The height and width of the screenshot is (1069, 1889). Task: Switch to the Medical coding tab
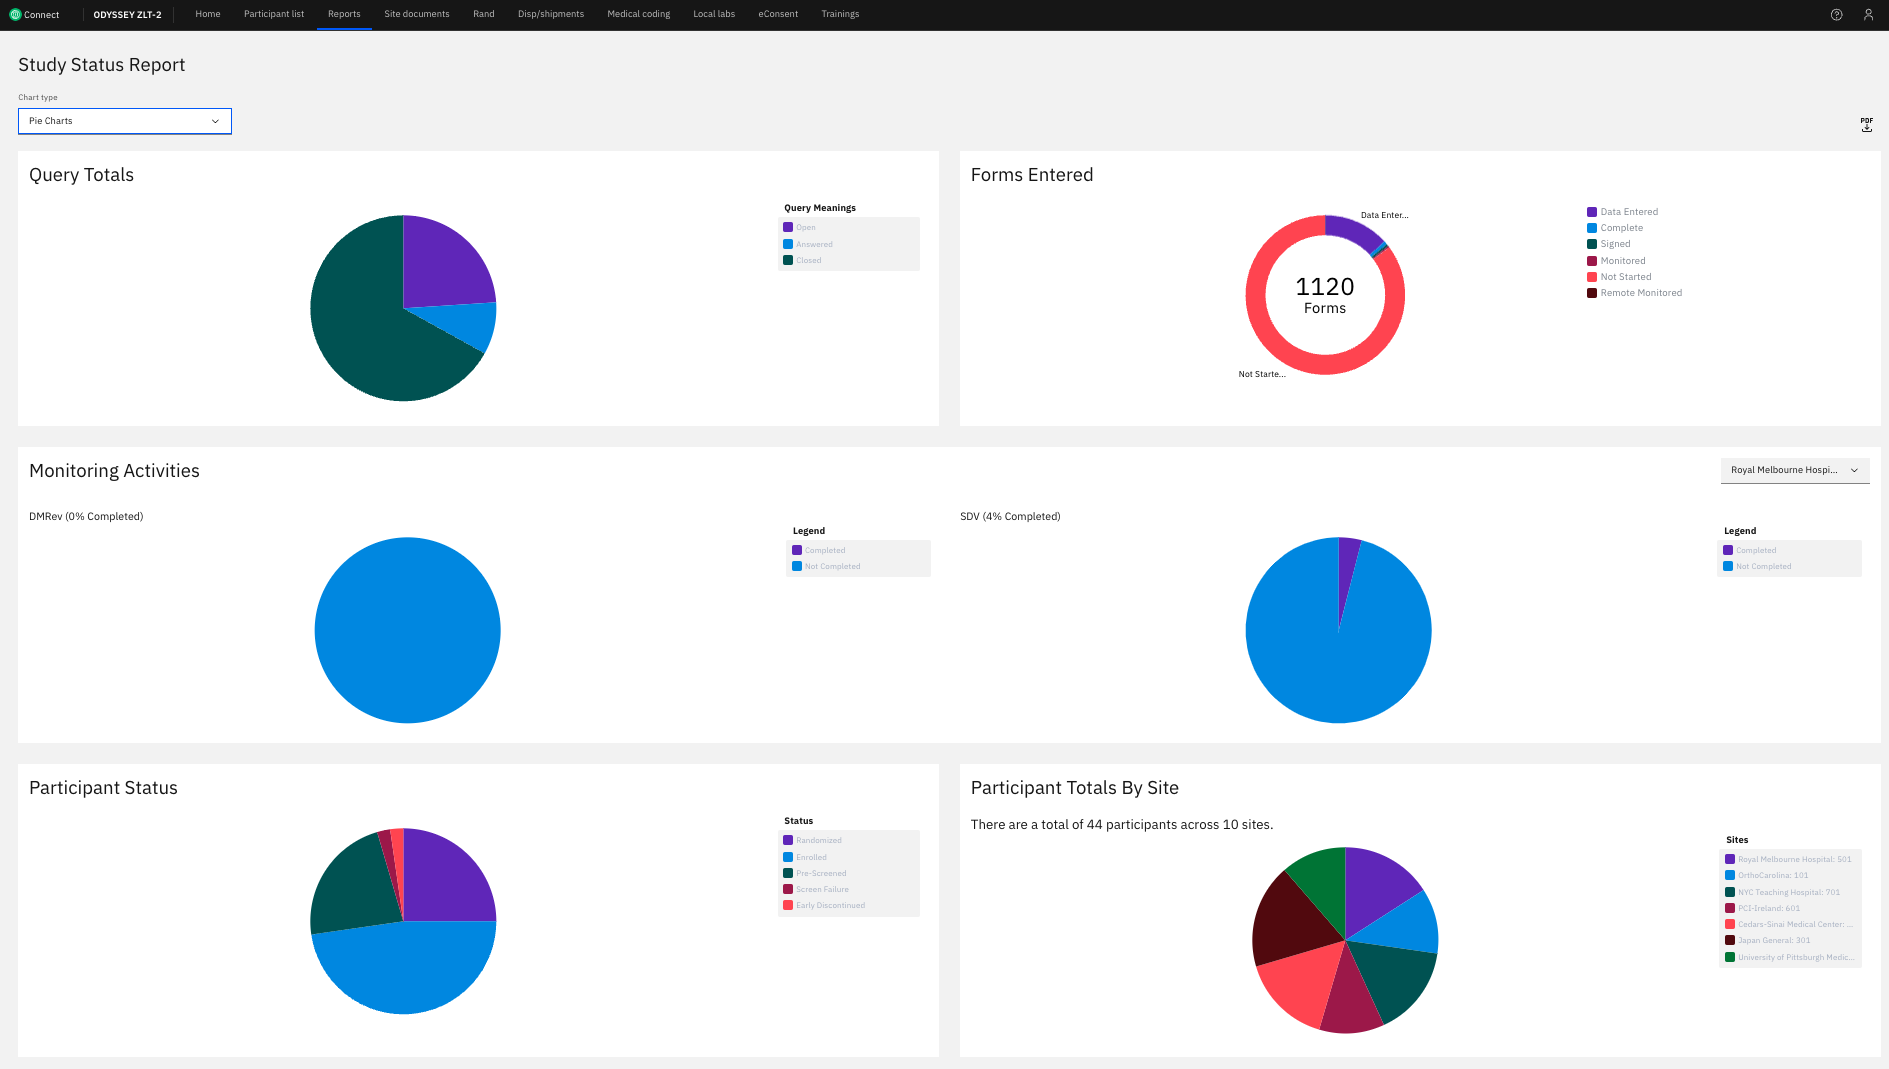(639, 15)
